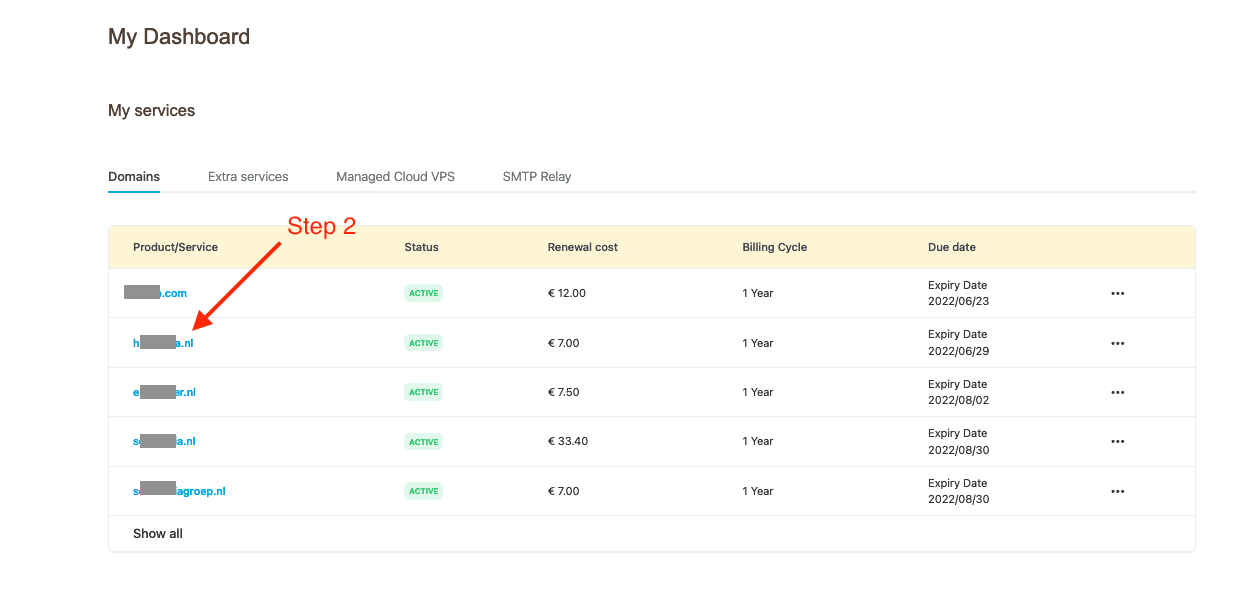Switch to the Extra services tab
Viewport: 1260px width, 611px height.
[x=248, y=177]
